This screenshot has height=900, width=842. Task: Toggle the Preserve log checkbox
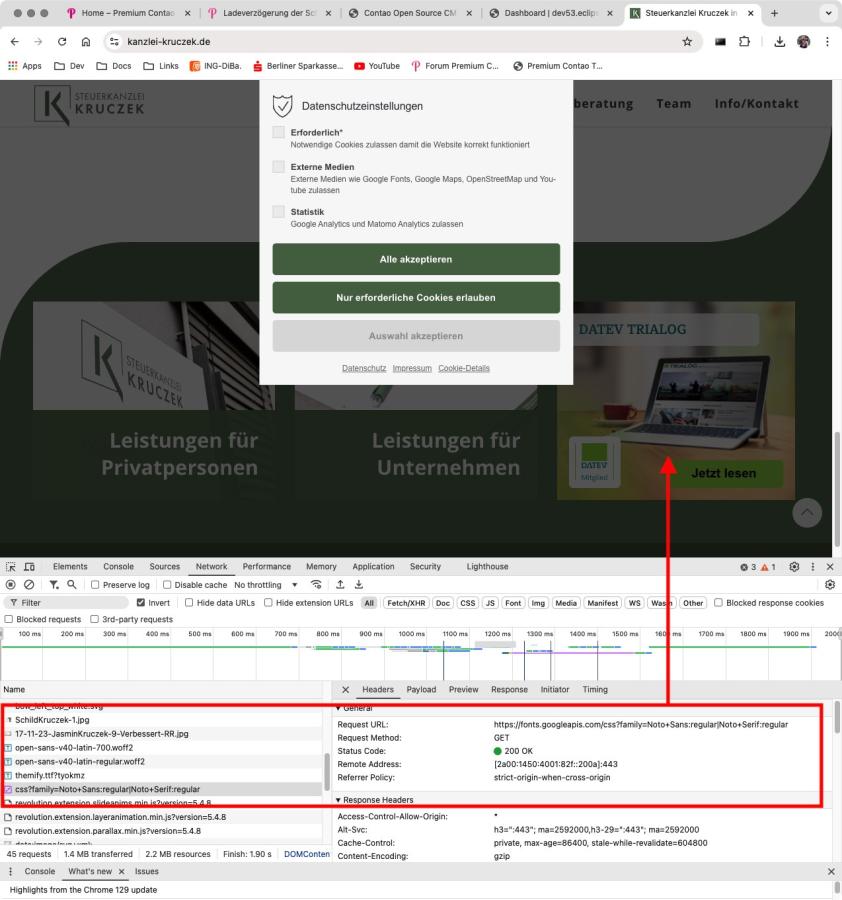tap(95, 584)
